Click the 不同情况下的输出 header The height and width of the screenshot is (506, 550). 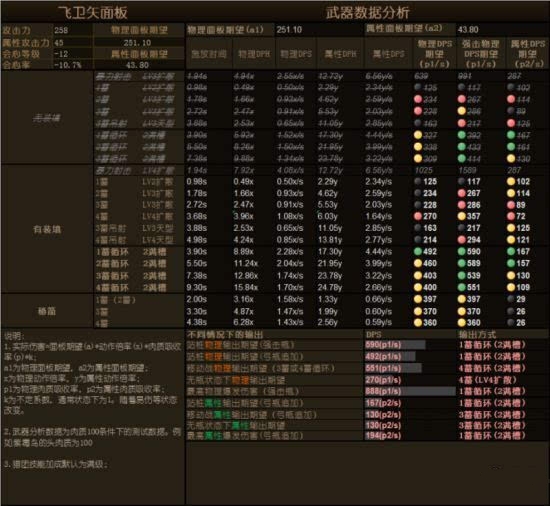pos(225,334)
